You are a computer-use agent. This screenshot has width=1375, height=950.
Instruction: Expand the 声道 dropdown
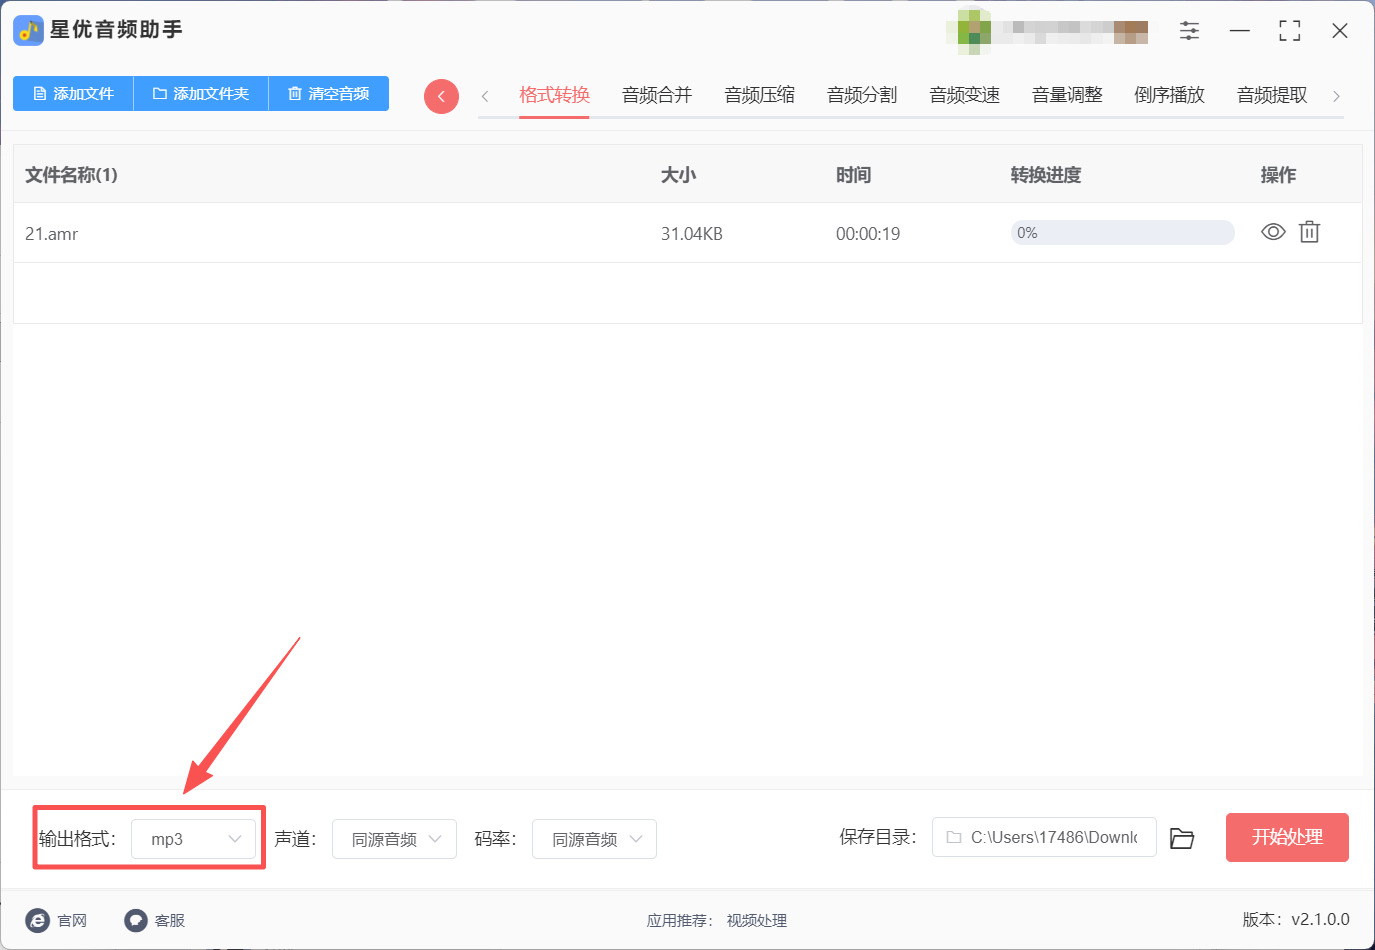point(394,839)
